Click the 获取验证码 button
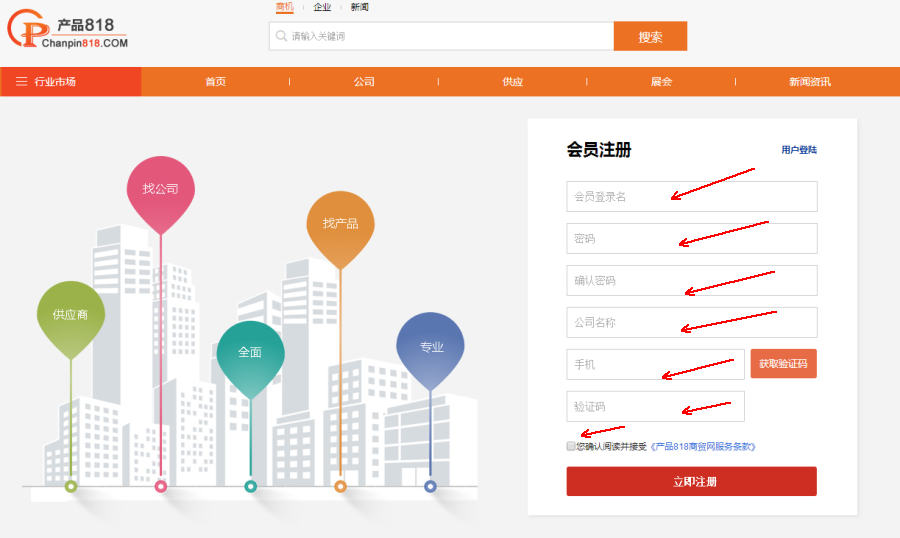The width and height of the screenshot is (900, 538). [x=783, y=364]
